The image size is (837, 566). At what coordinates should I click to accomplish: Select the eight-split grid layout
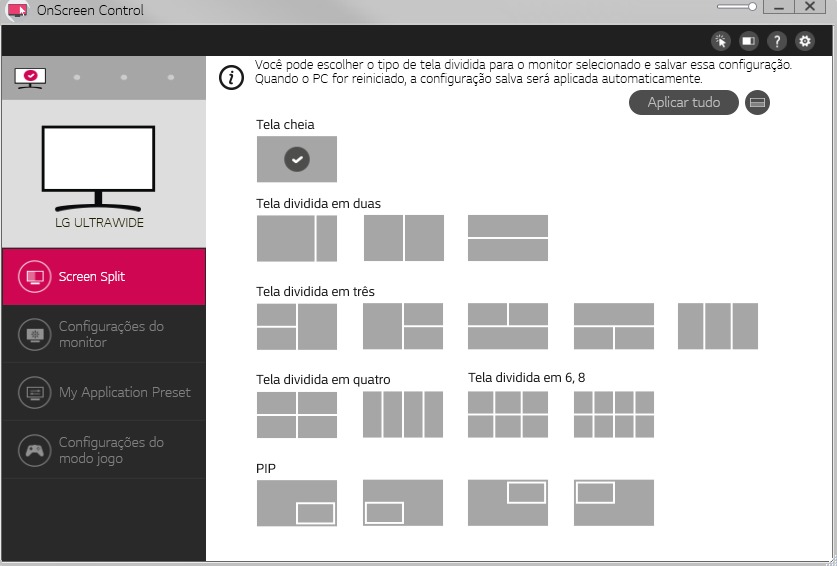point(614,414)
